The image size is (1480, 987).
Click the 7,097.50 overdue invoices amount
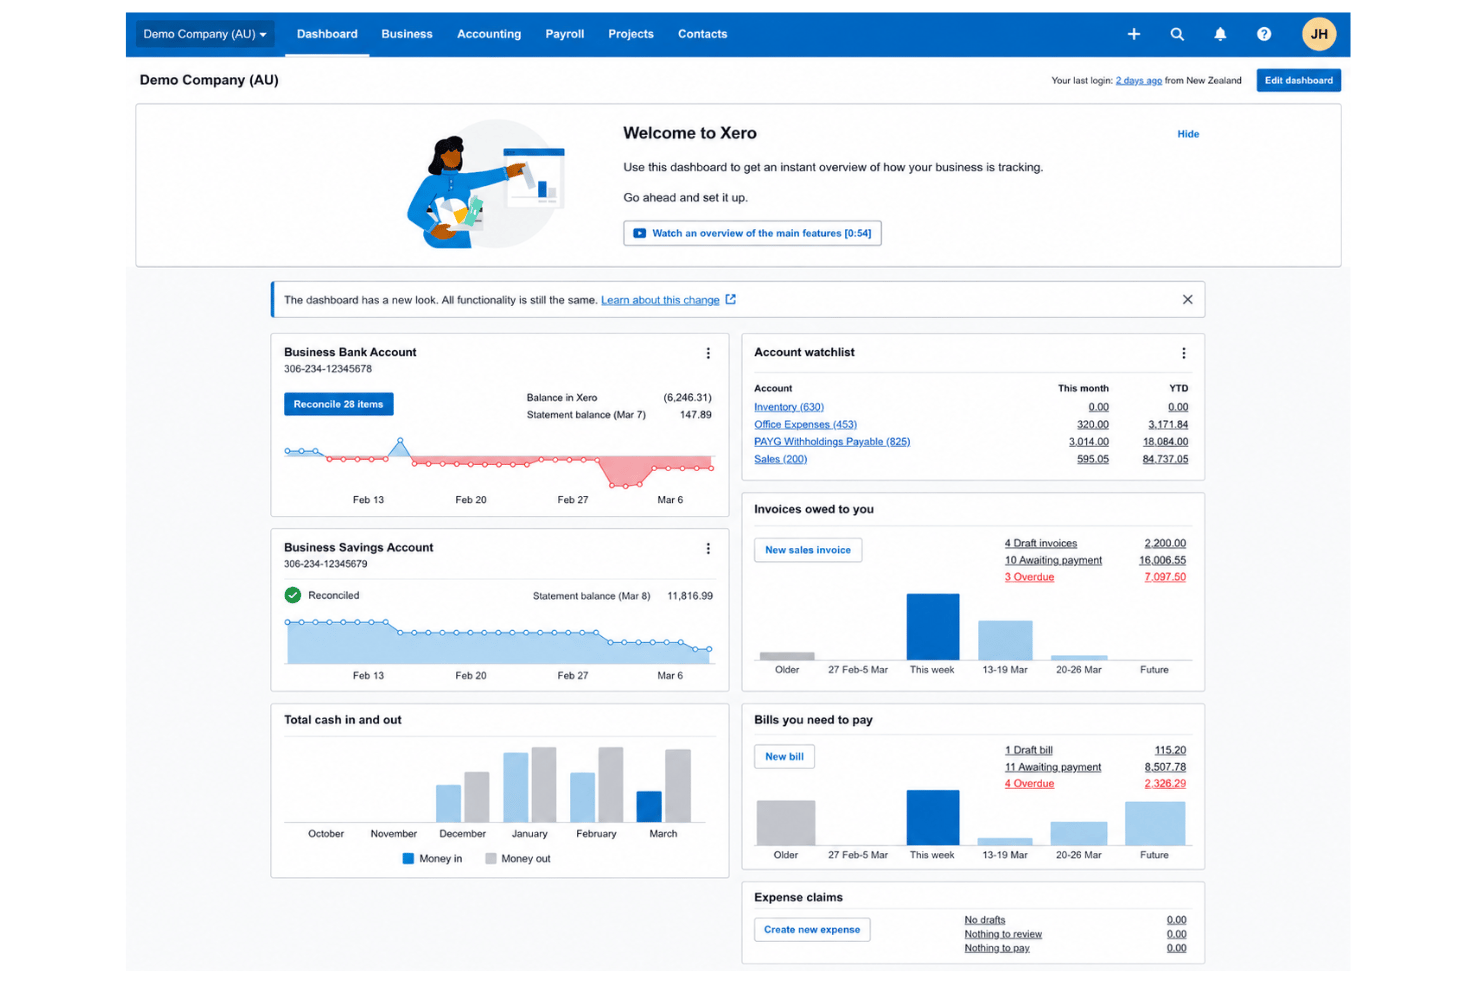(1165, 577)
